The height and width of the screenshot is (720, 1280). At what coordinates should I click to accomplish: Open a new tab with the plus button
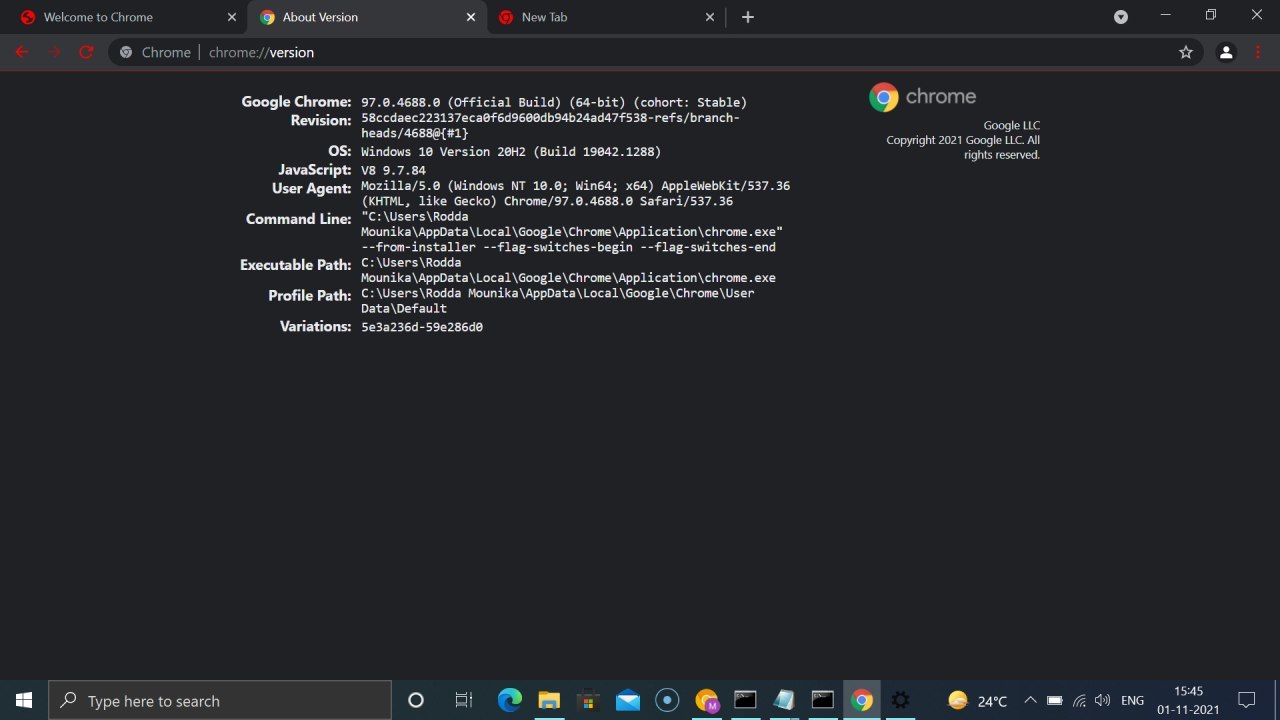pyautogui.click(x=748, y=17)
